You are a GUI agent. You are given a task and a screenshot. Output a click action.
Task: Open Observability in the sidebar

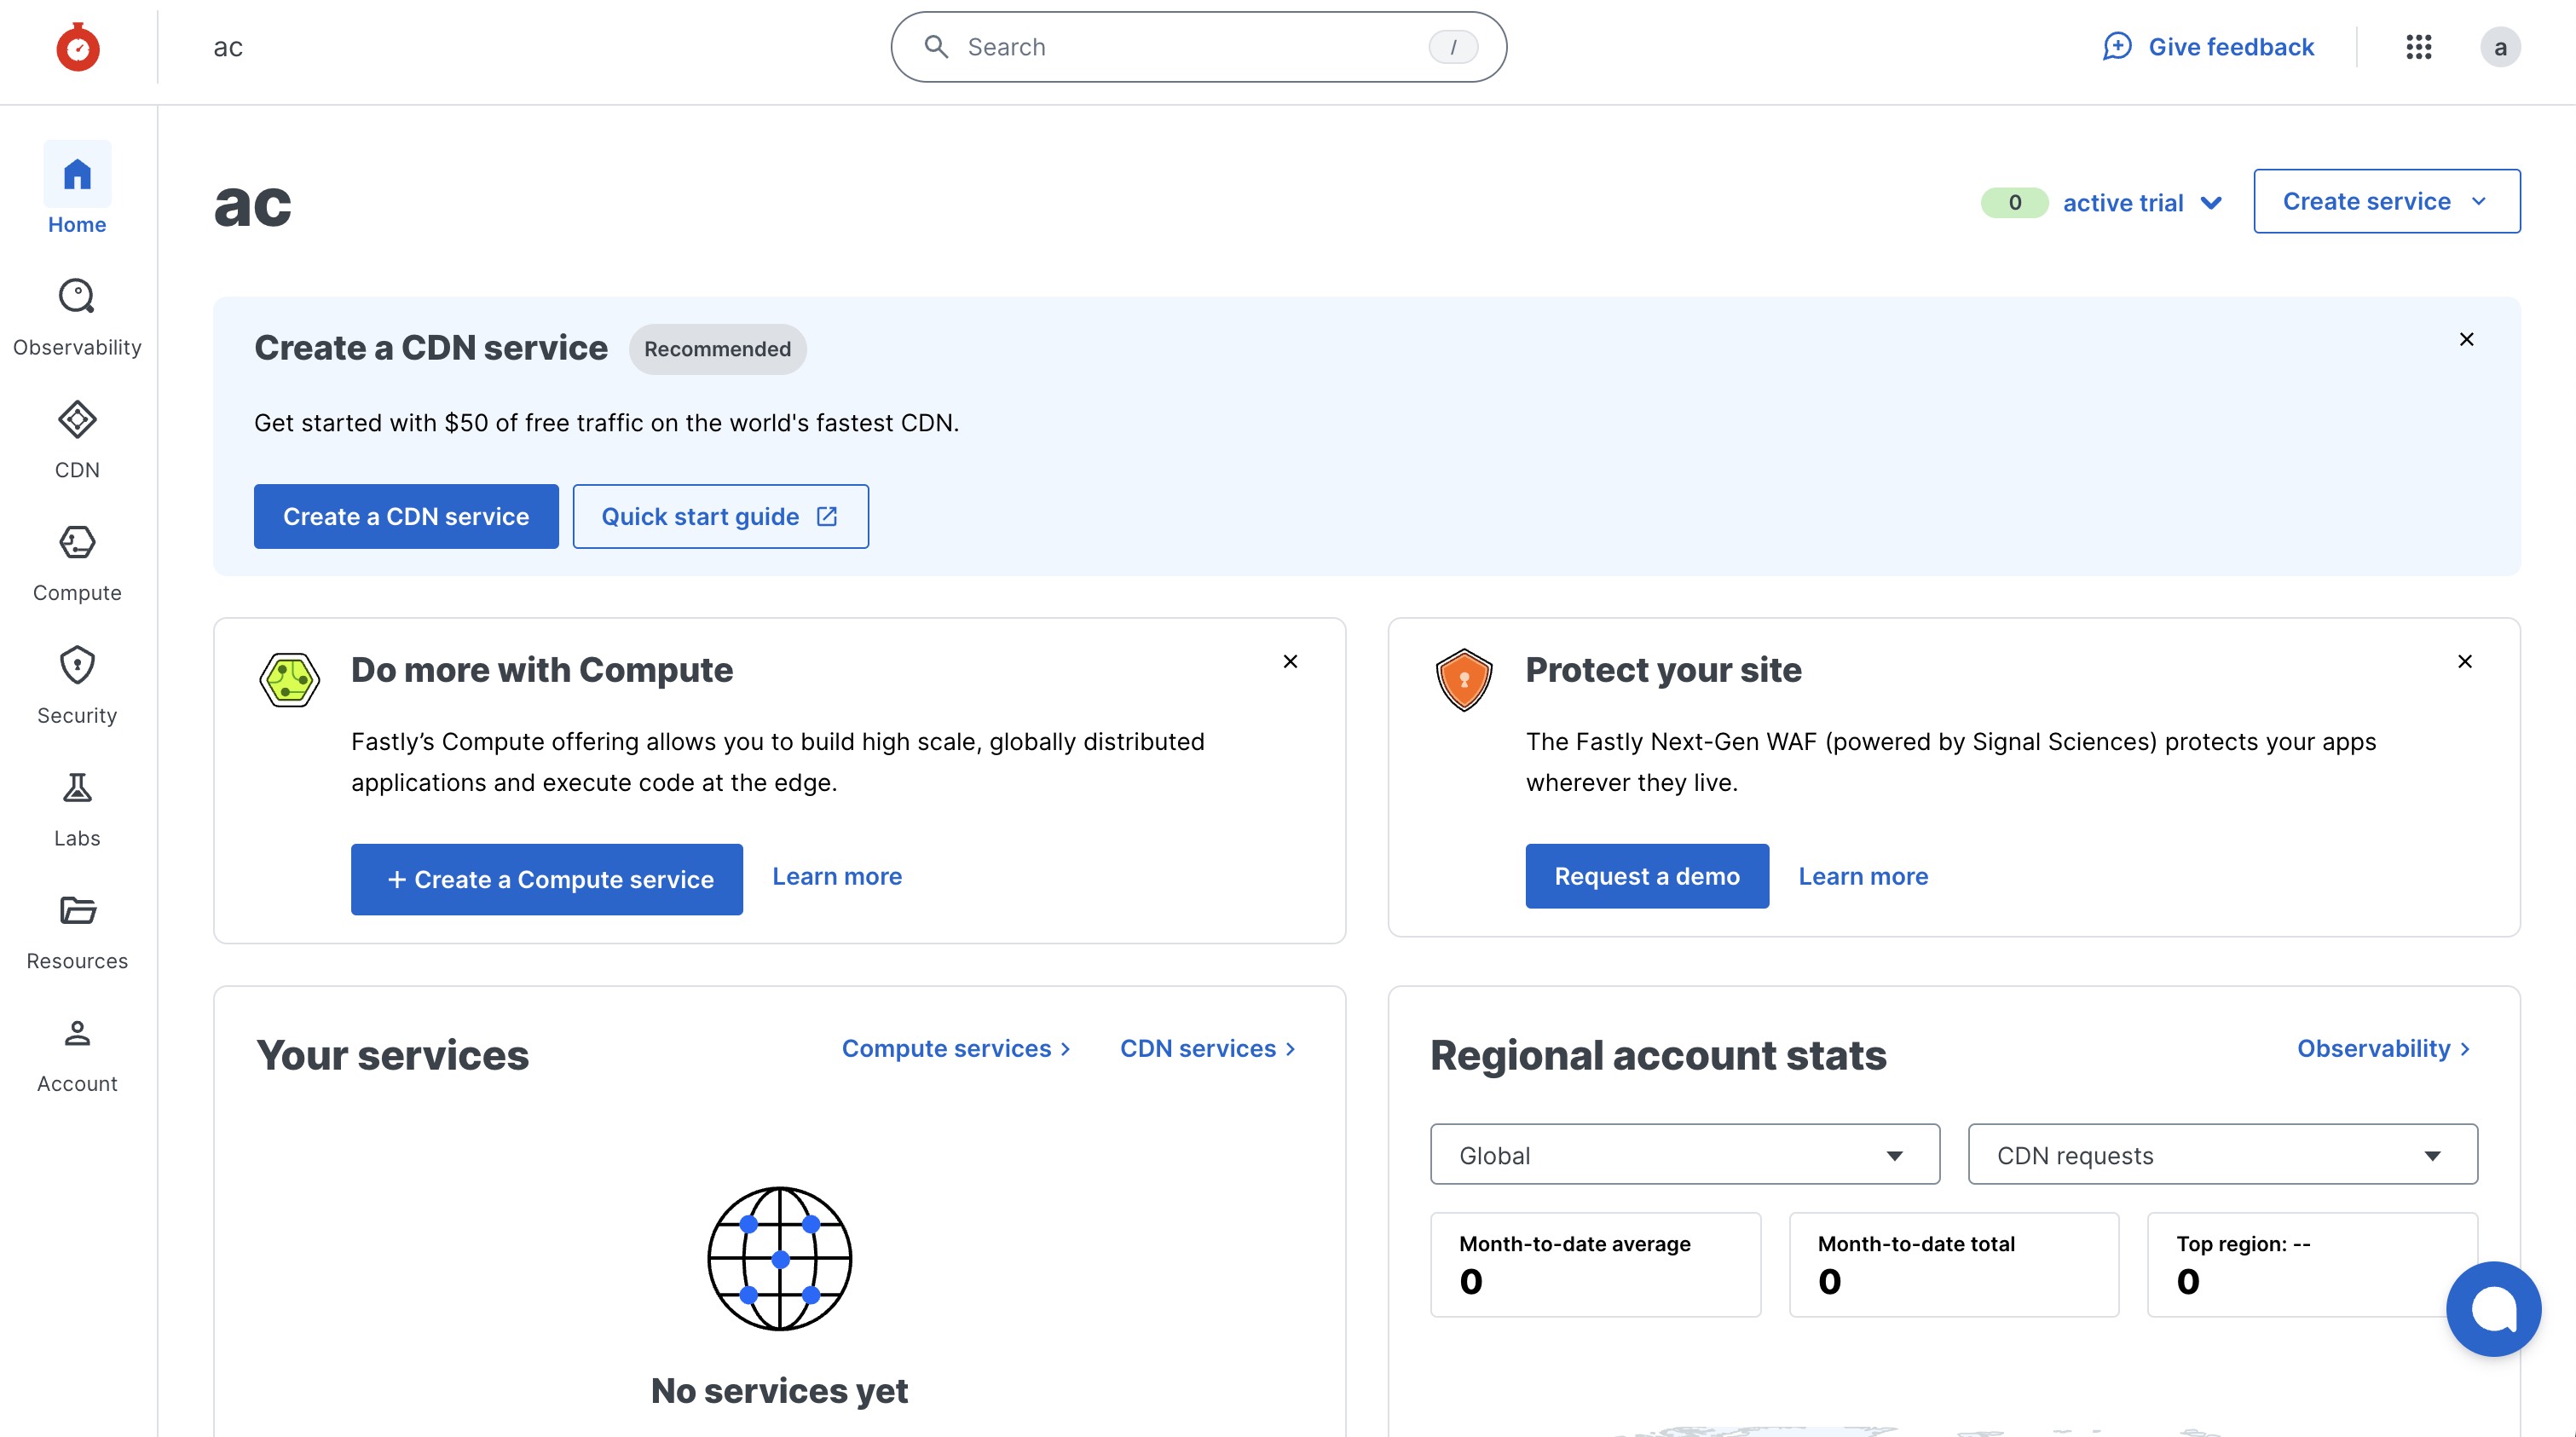[77, 317]
